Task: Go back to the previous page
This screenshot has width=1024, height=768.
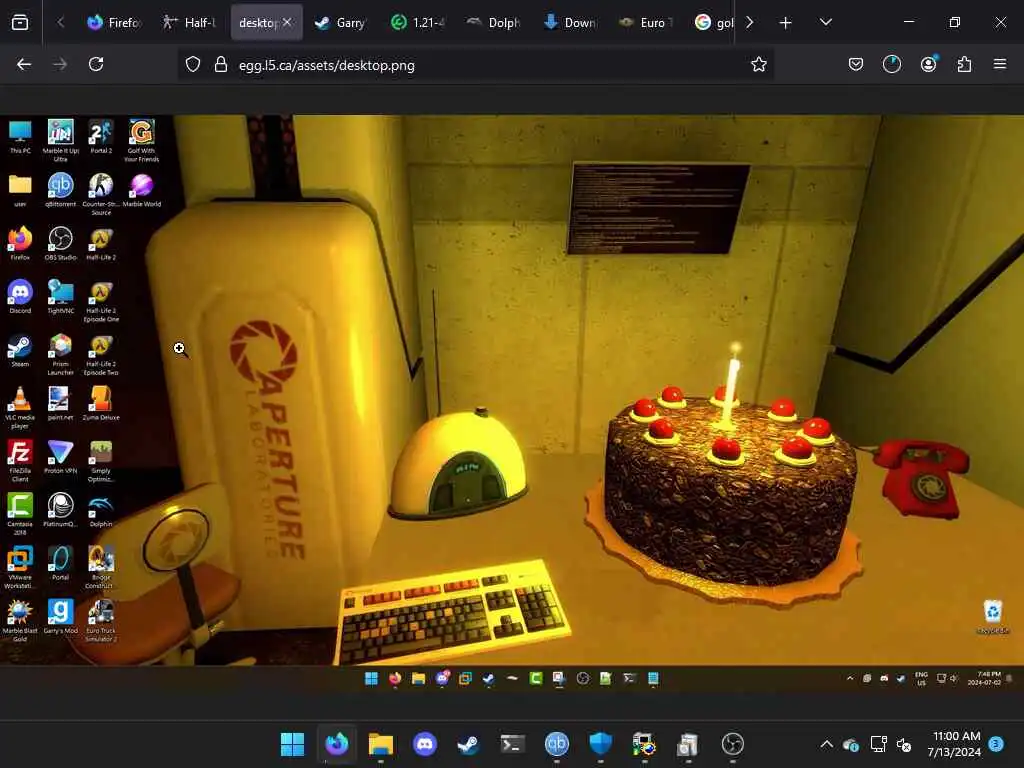Action: tap(24, 64)
